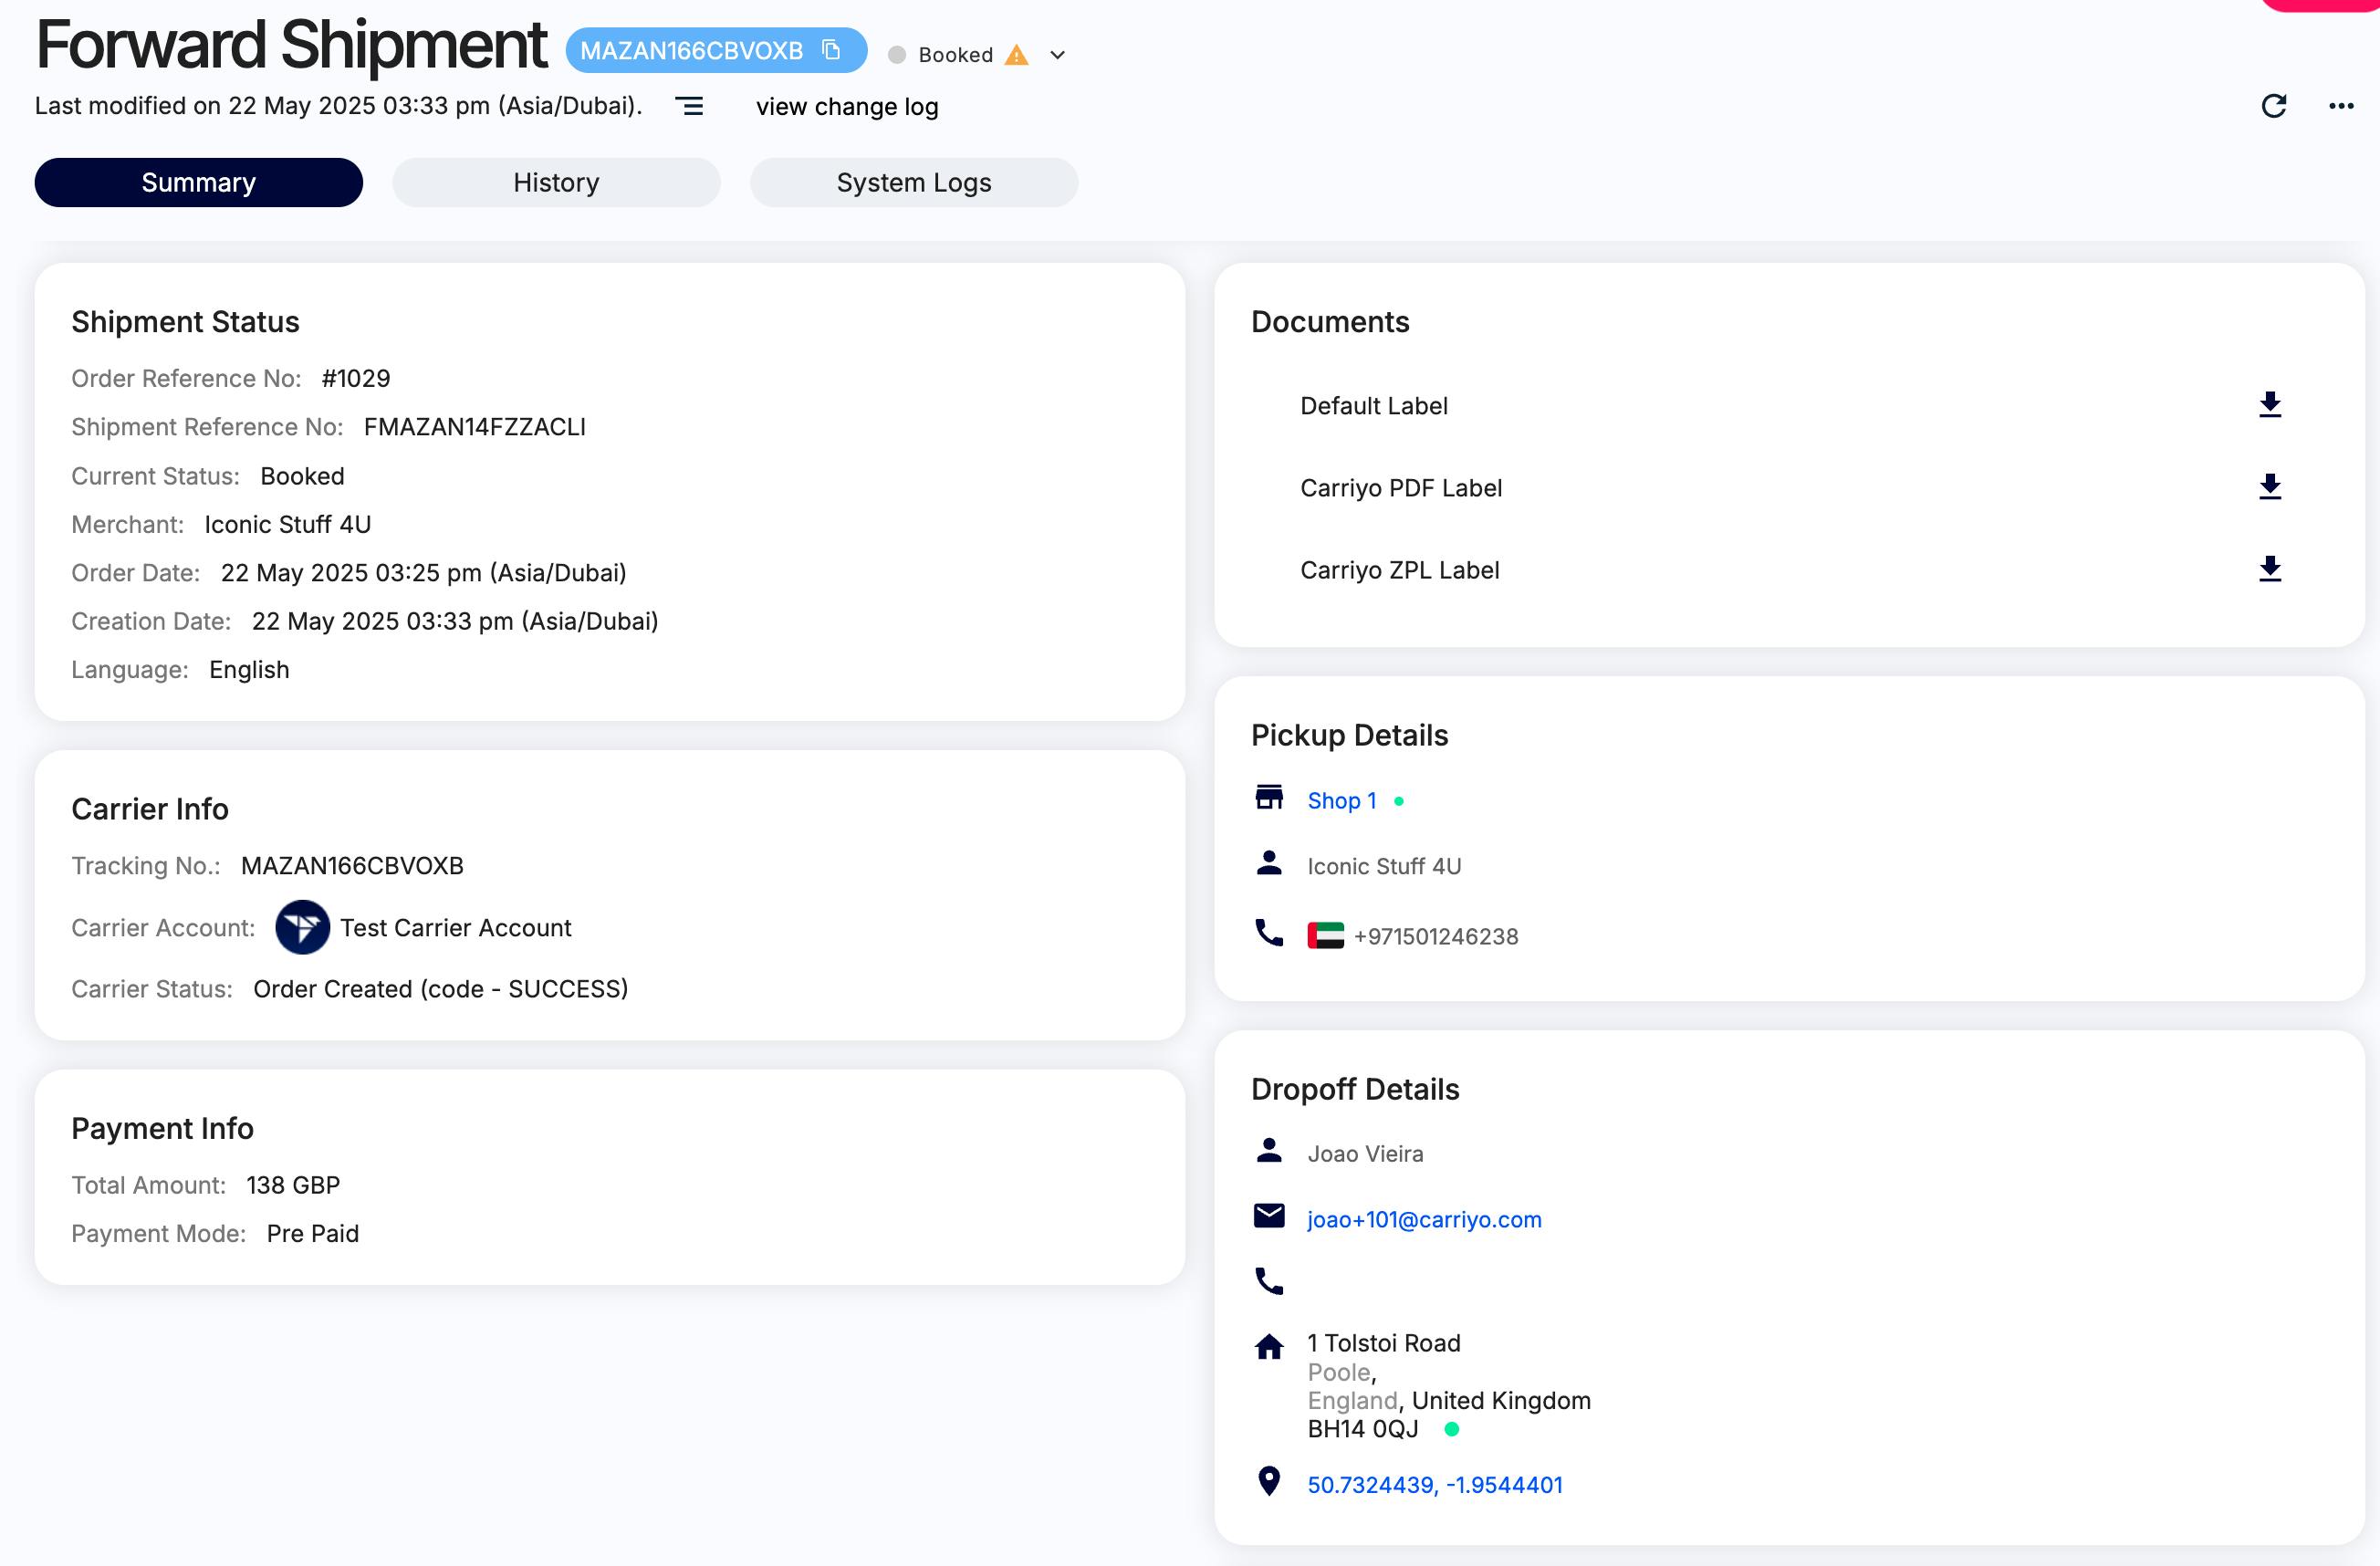The width and height of the screenshot is (2380, 1566).
Task: Select the pickup phone number +971501246238
Action: 1436,937
